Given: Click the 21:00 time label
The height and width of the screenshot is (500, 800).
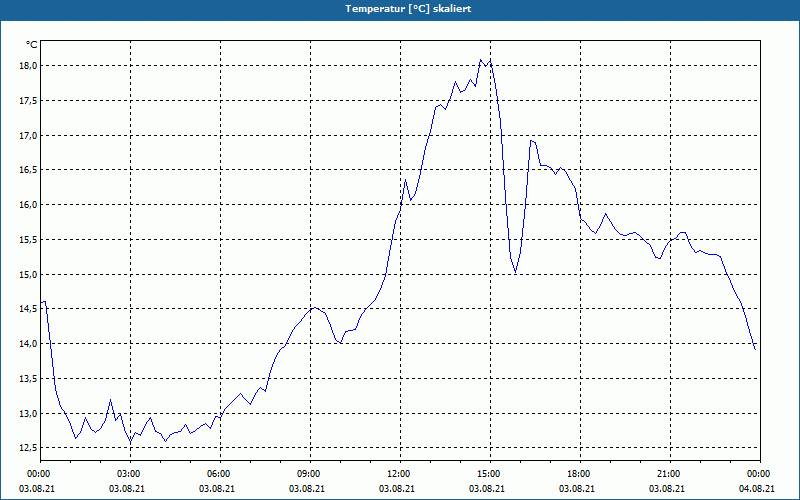Looking at the screenshot, I should click(670, 474).
